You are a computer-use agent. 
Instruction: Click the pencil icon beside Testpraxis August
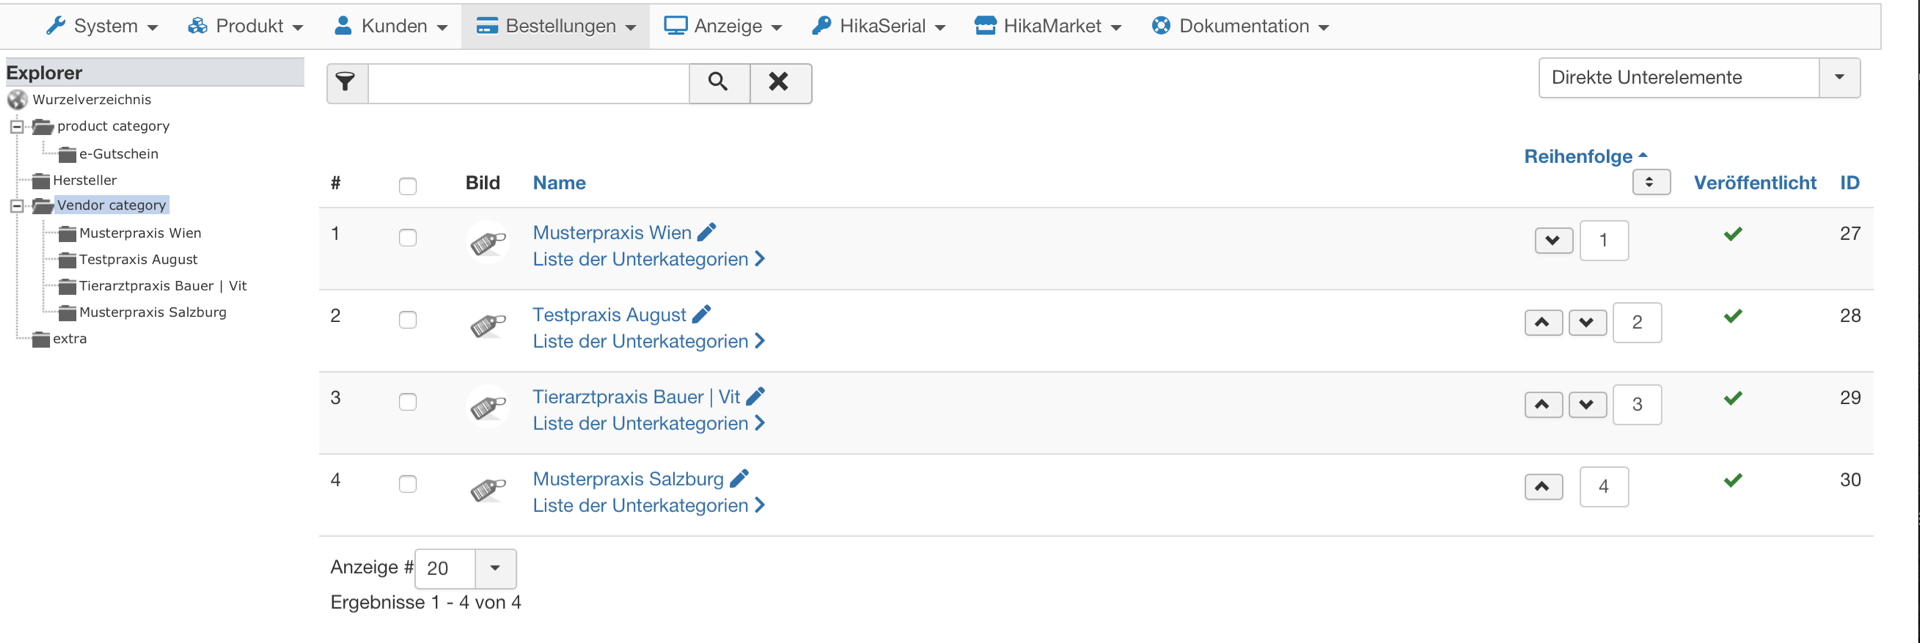pos(702,314)
